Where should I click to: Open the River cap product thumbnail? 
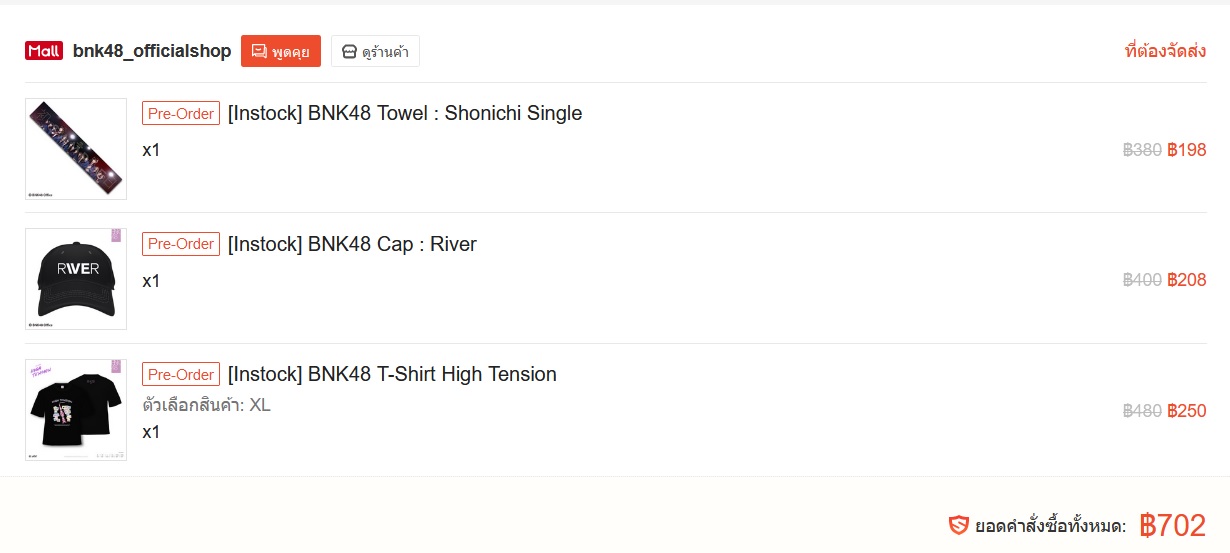[76, 279]
